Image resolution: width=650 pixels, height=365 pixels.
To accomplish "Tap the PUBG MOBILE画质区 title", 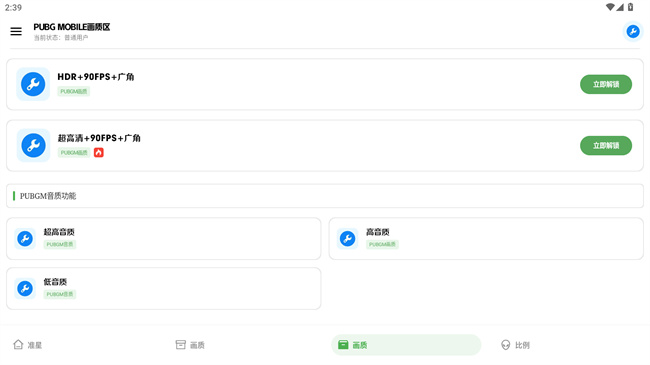I will click(72, 27).
